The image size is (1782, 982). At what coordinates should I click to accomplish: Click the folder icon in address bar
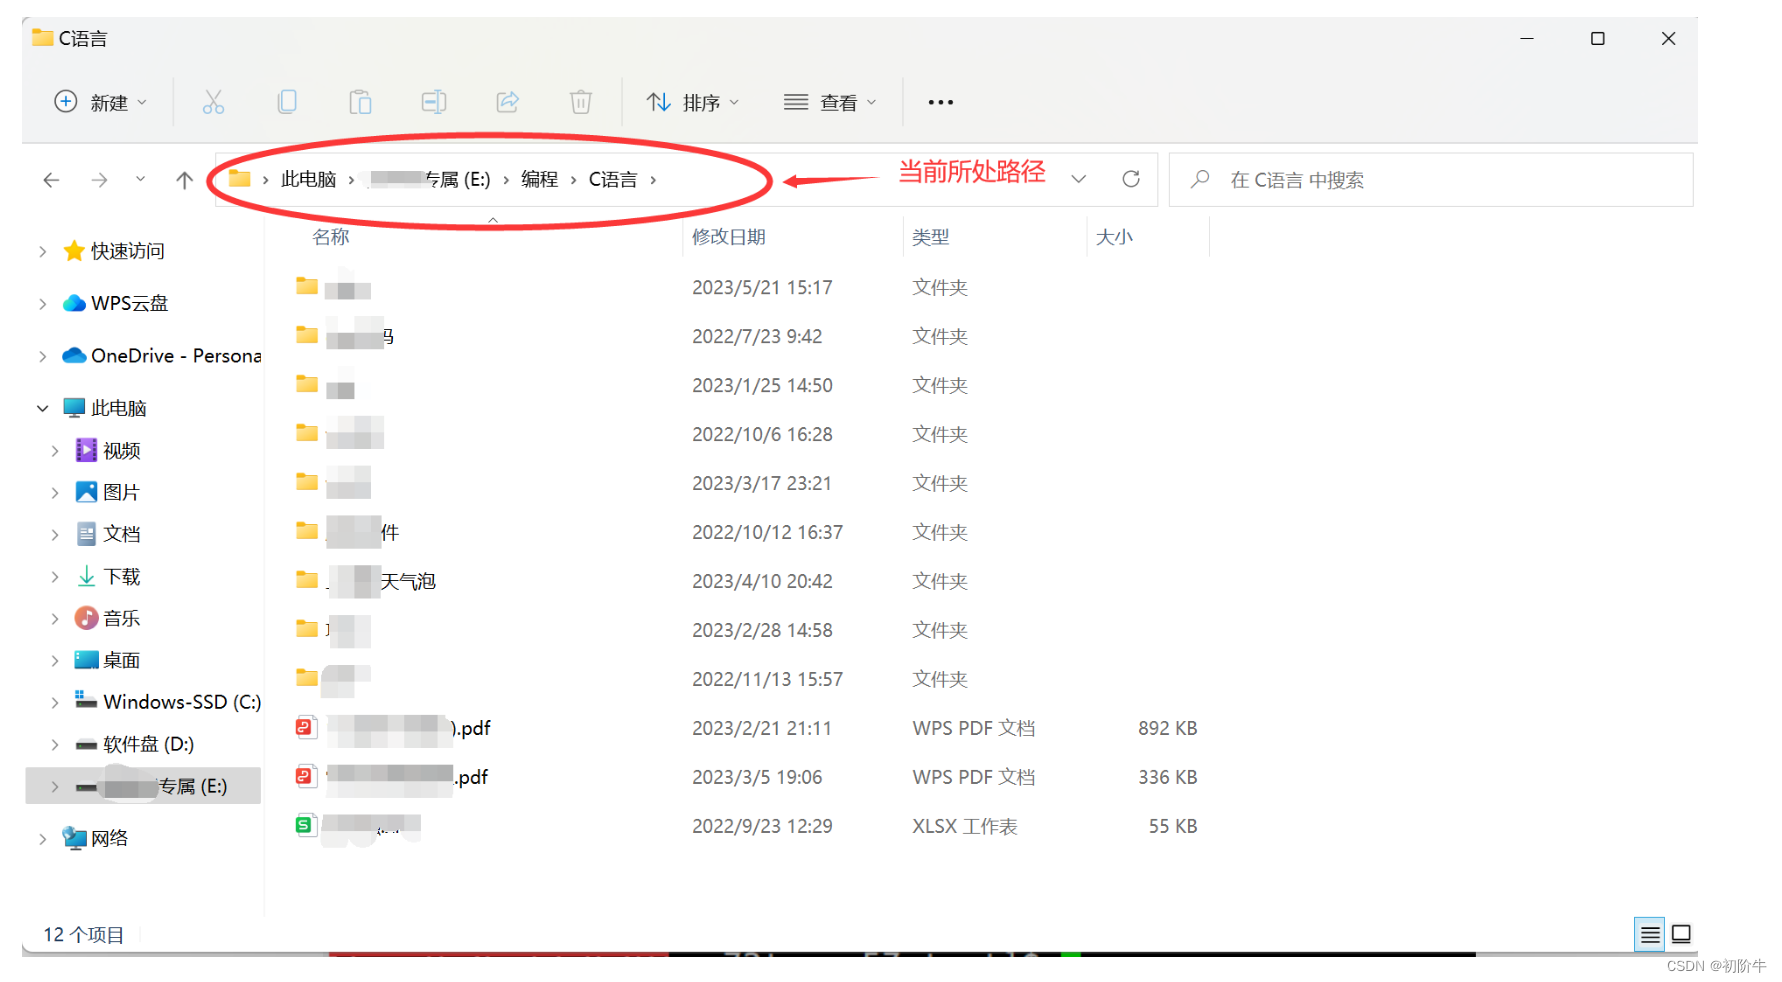click(239, 179)
